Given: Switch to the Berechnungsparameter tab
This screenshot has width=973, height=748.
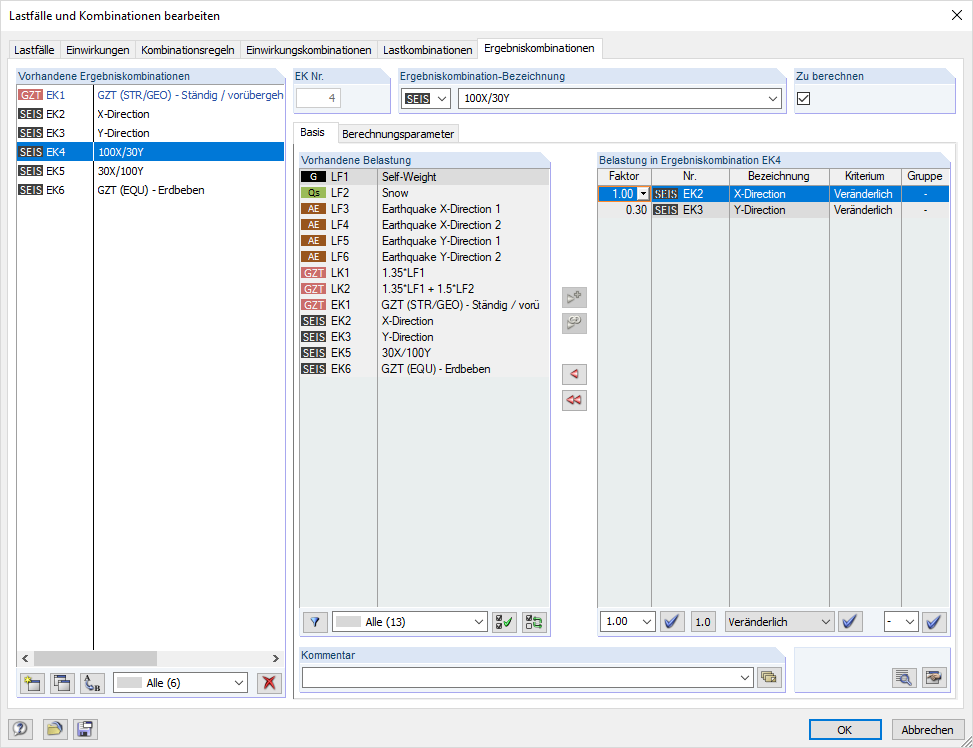Looking at the screenshot, I should (400, 132).
